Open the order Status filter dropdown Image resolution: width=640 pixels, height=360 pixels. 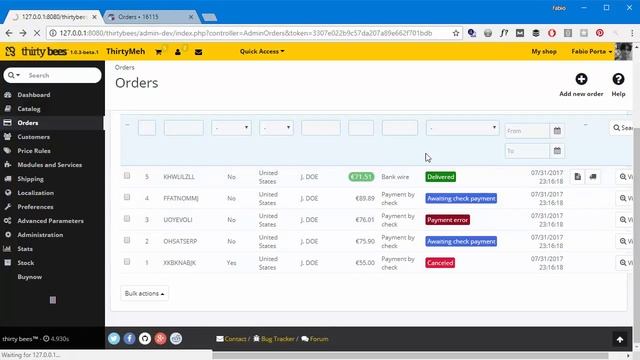click(x=462, y=128)
